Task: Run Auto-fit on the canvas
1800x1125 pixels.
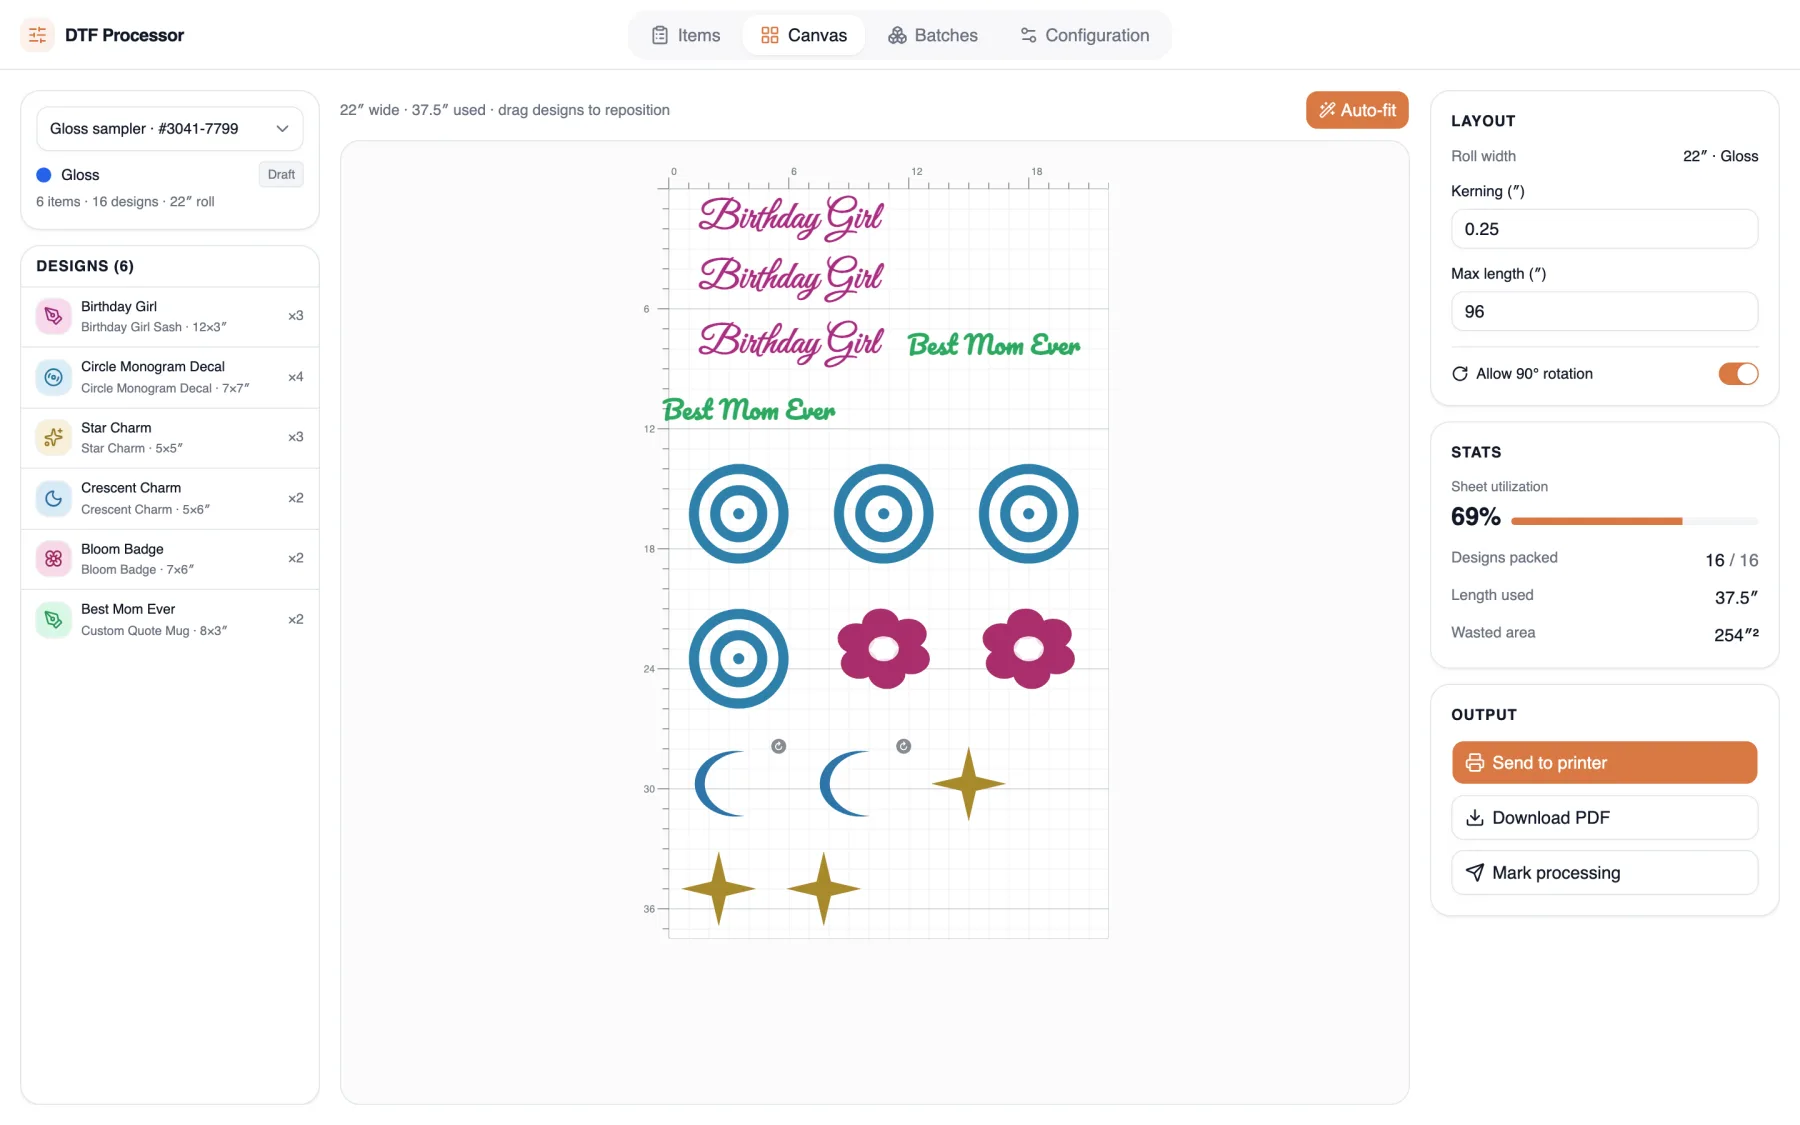Action: click(1357, 110)
